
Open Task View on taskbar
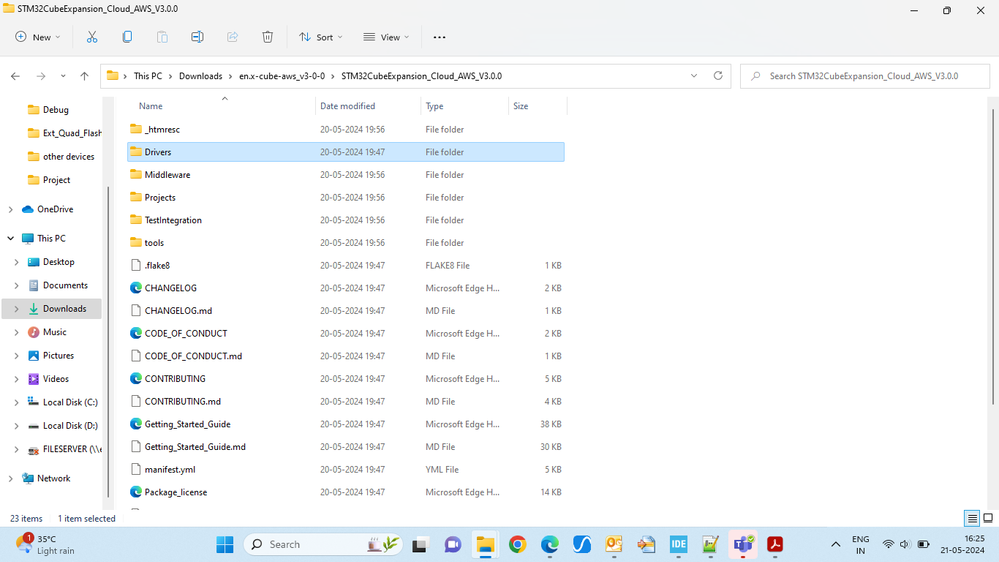(419, 544)
